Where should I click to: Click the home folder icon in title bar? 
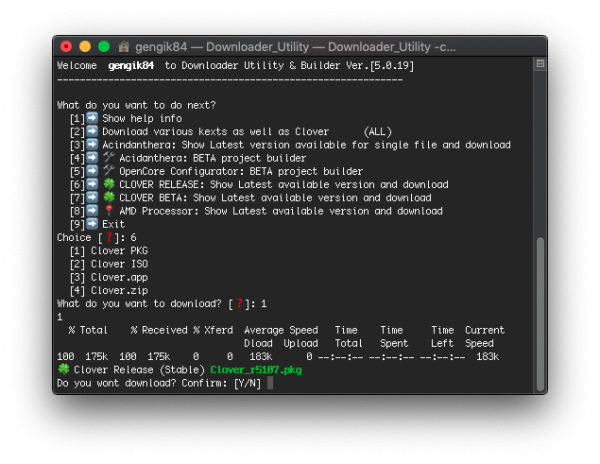coord(123,47)
